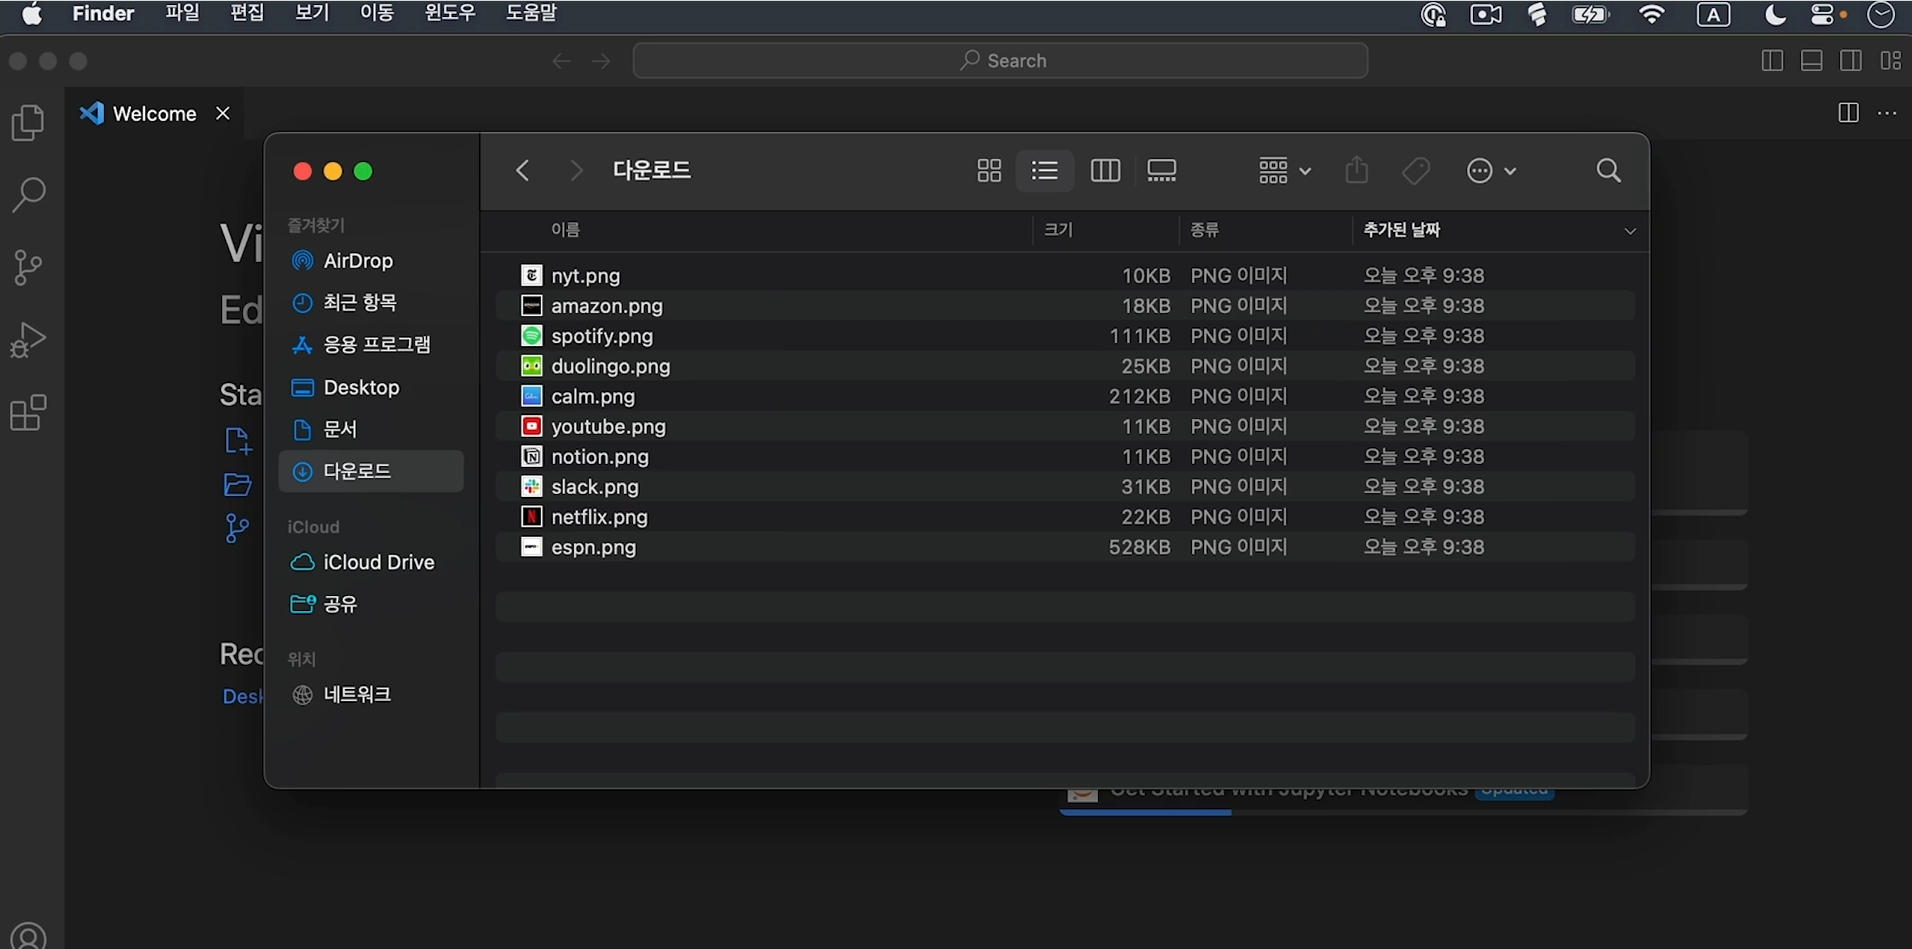Click the slack.png file icon
Screen dimensions: 1912x949
pyautogui.click(x=532, y=487)
